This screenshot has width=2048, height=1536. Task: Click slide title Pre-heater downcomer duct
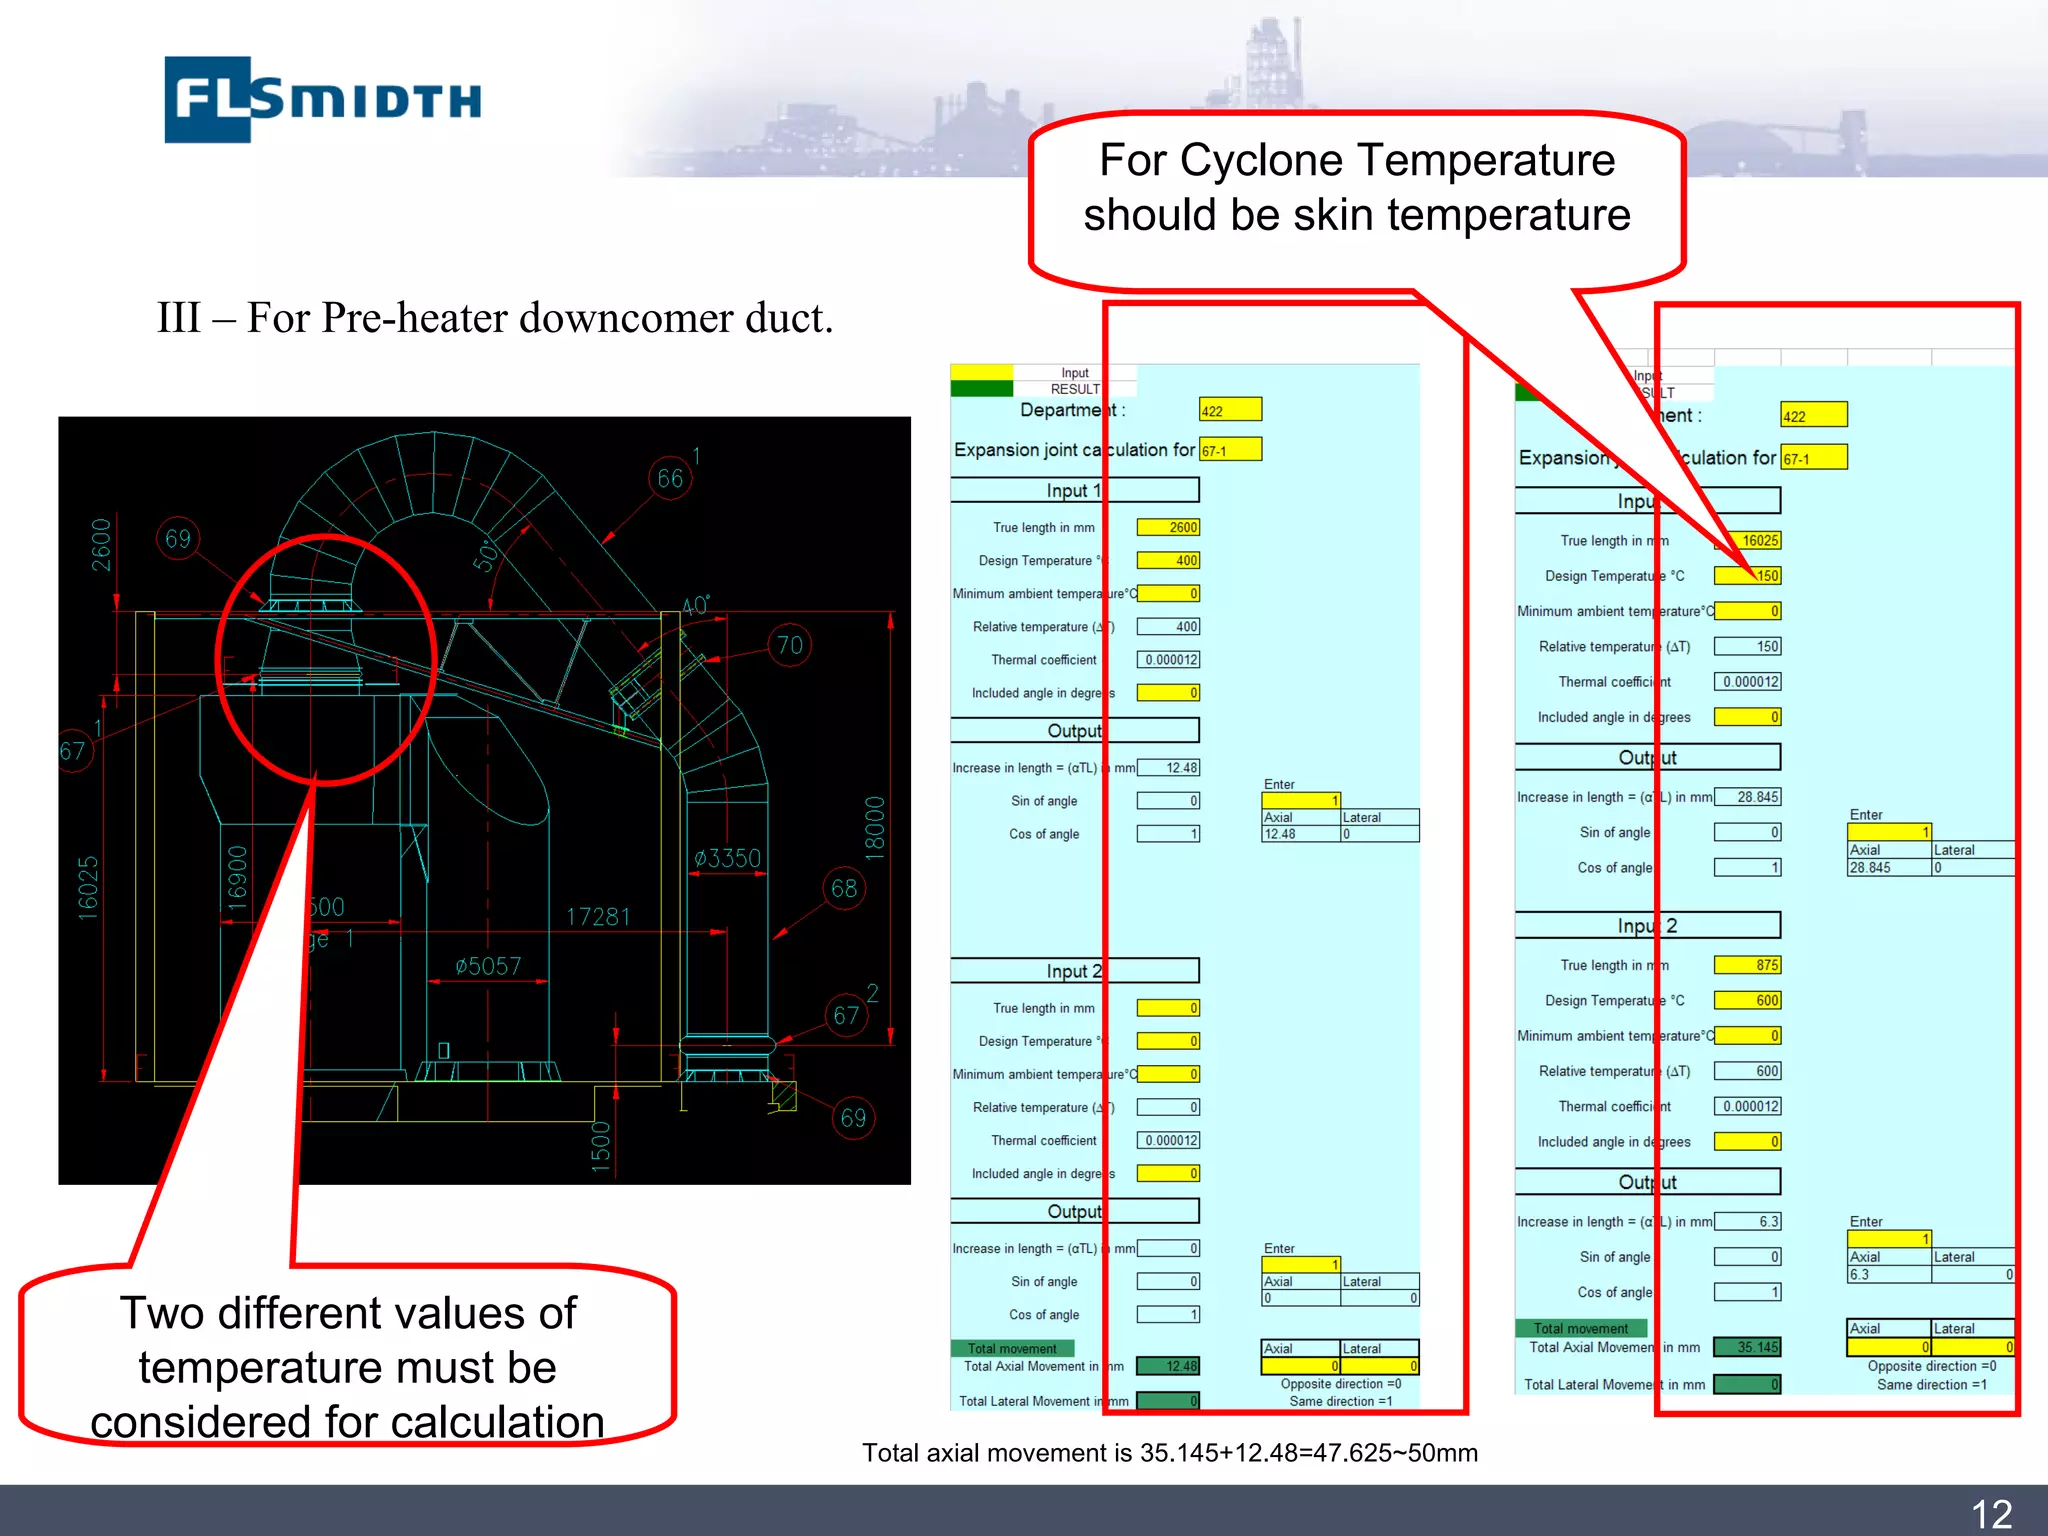[x=495, y=318]
